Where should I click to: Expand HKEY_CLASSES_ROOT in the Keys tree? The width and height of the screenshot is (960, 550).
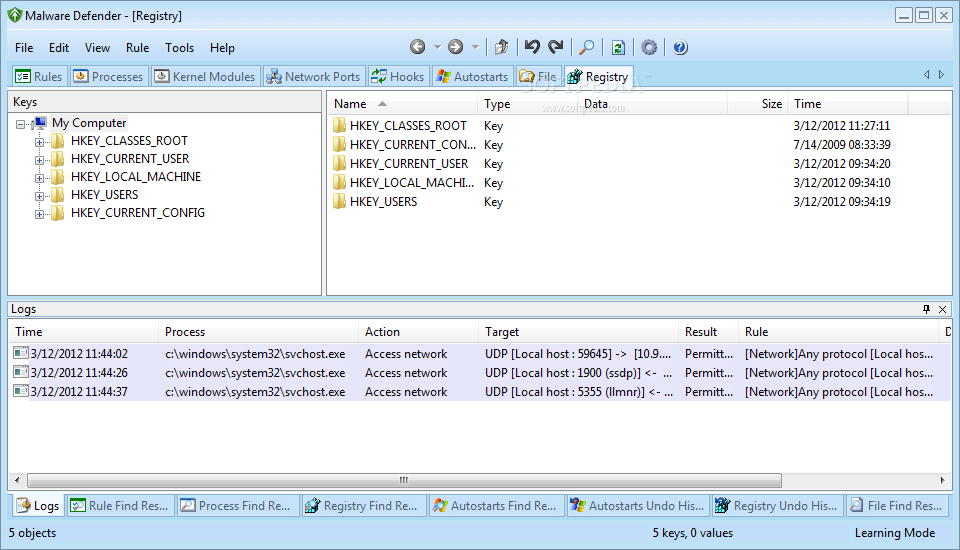tap(39, 142)
